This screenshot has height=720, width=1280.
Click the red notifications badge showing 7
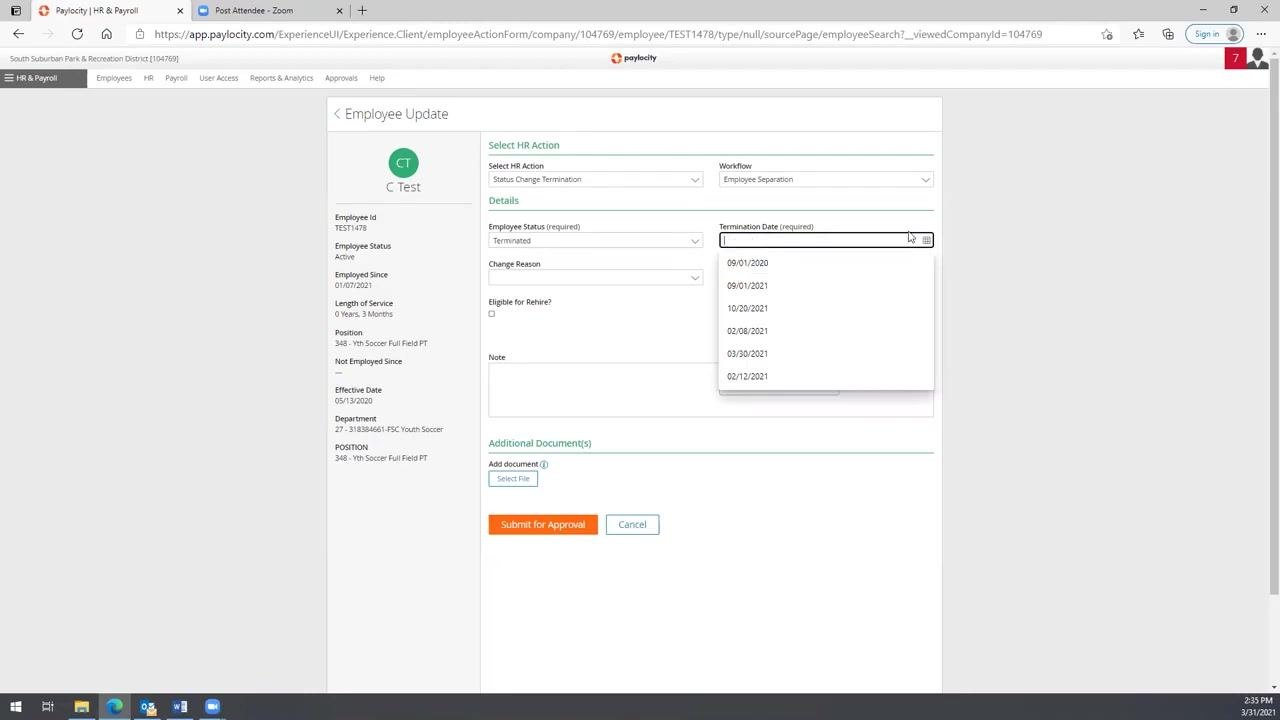(1235, 58)
